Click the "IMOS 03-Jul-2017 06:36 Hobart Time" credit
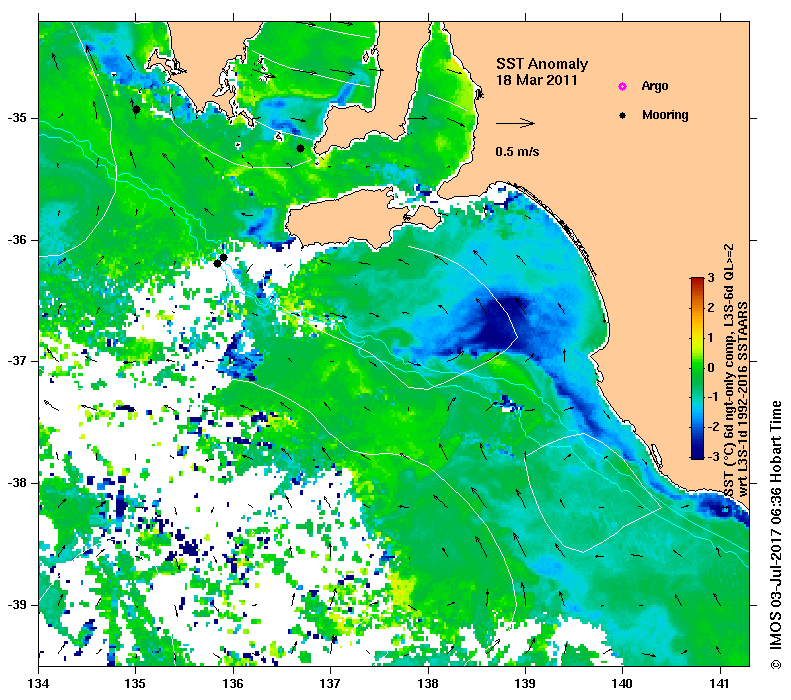The image size is (791, 700). [775, 528]
